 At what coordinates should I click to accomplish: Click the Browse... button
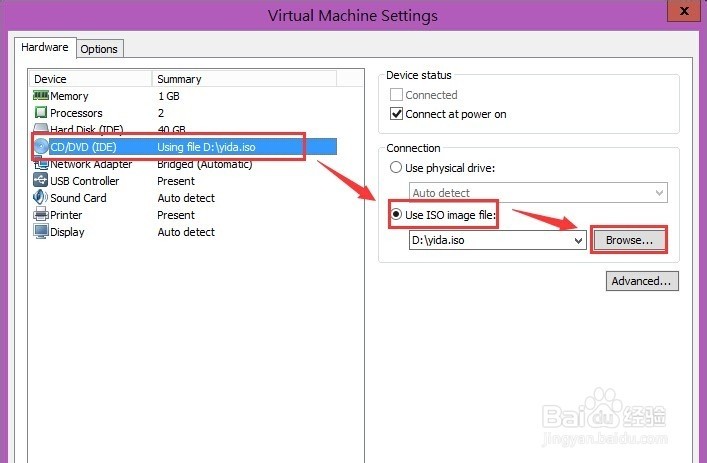pyautogui.click(x=629, y=240)
